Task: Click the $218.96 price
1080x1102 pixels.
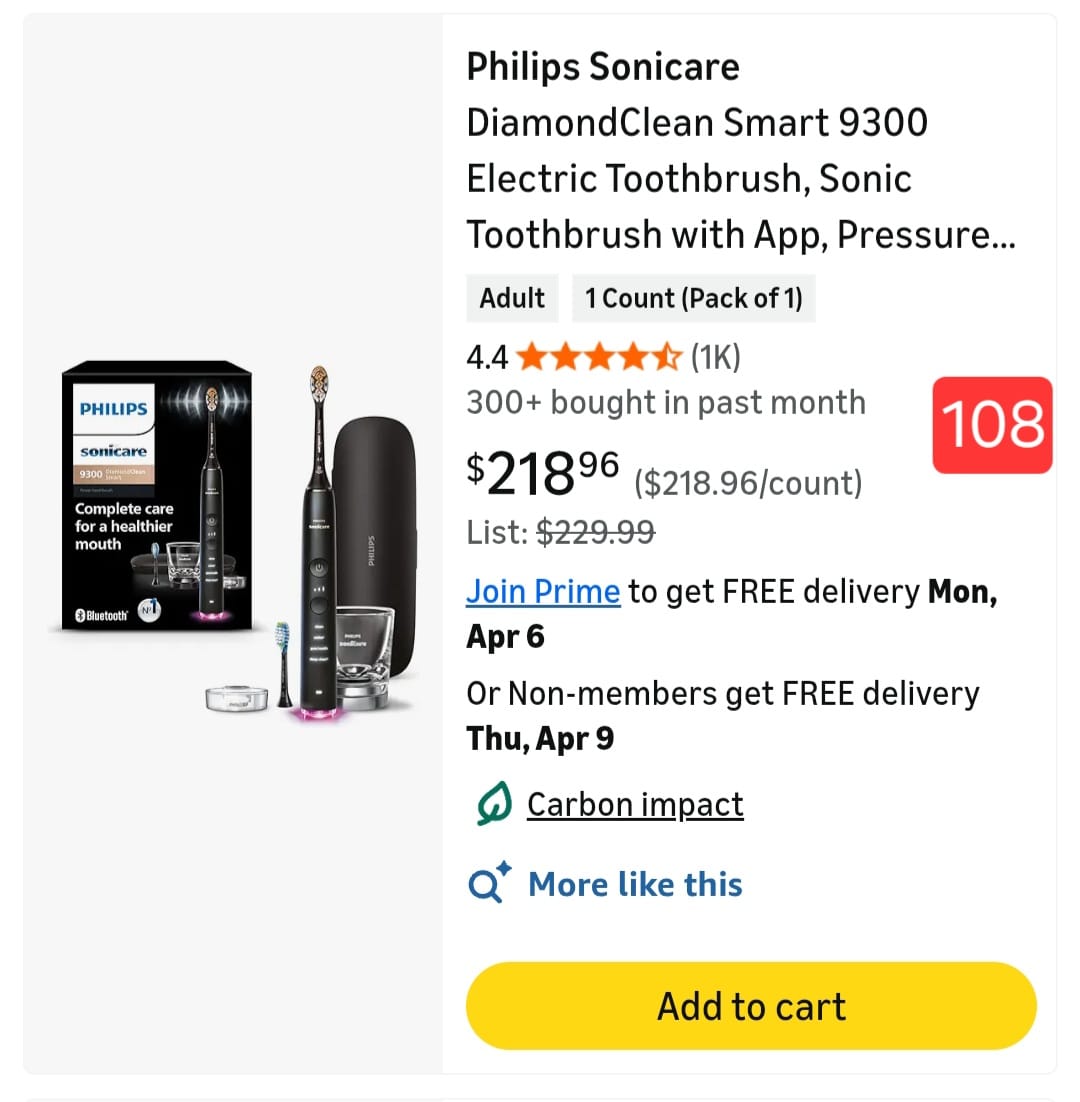Action: tap(543, 474)
